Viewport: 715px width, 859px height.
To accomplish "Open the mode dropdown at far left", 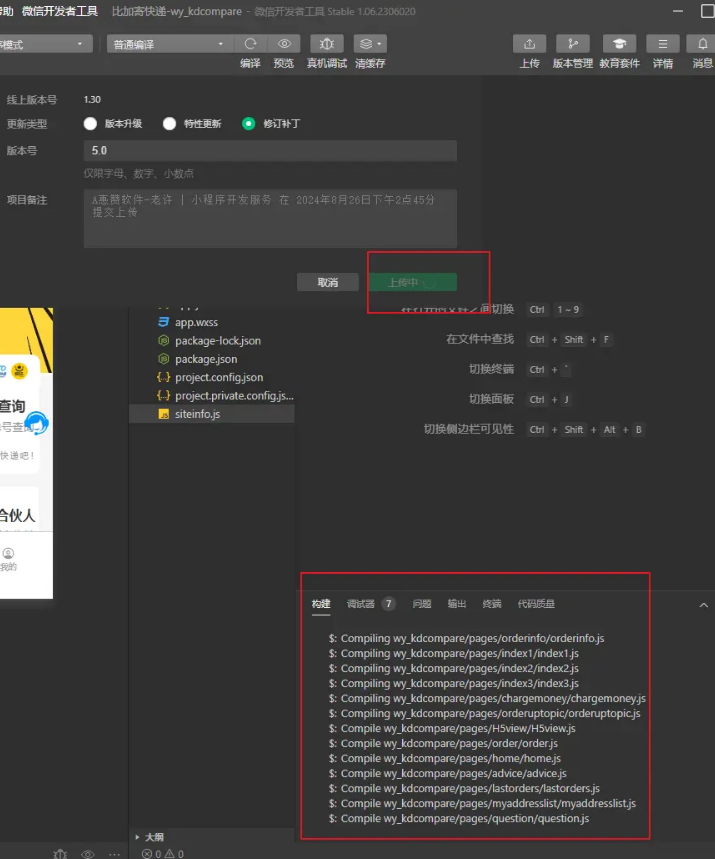I will pos(44,44).
